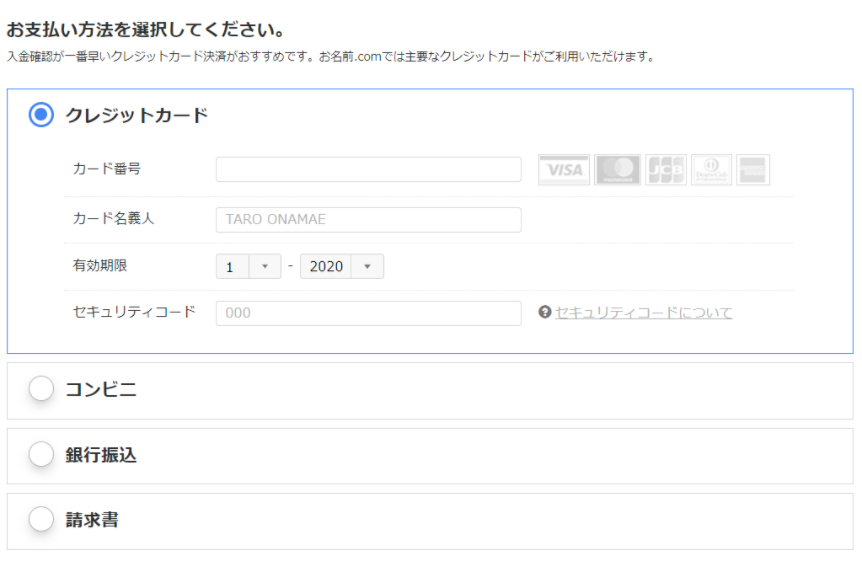Click the security code field with 000 placeholder
Image resolution: width=862 pixels, height=561 pixels.
tap(368, 313)
